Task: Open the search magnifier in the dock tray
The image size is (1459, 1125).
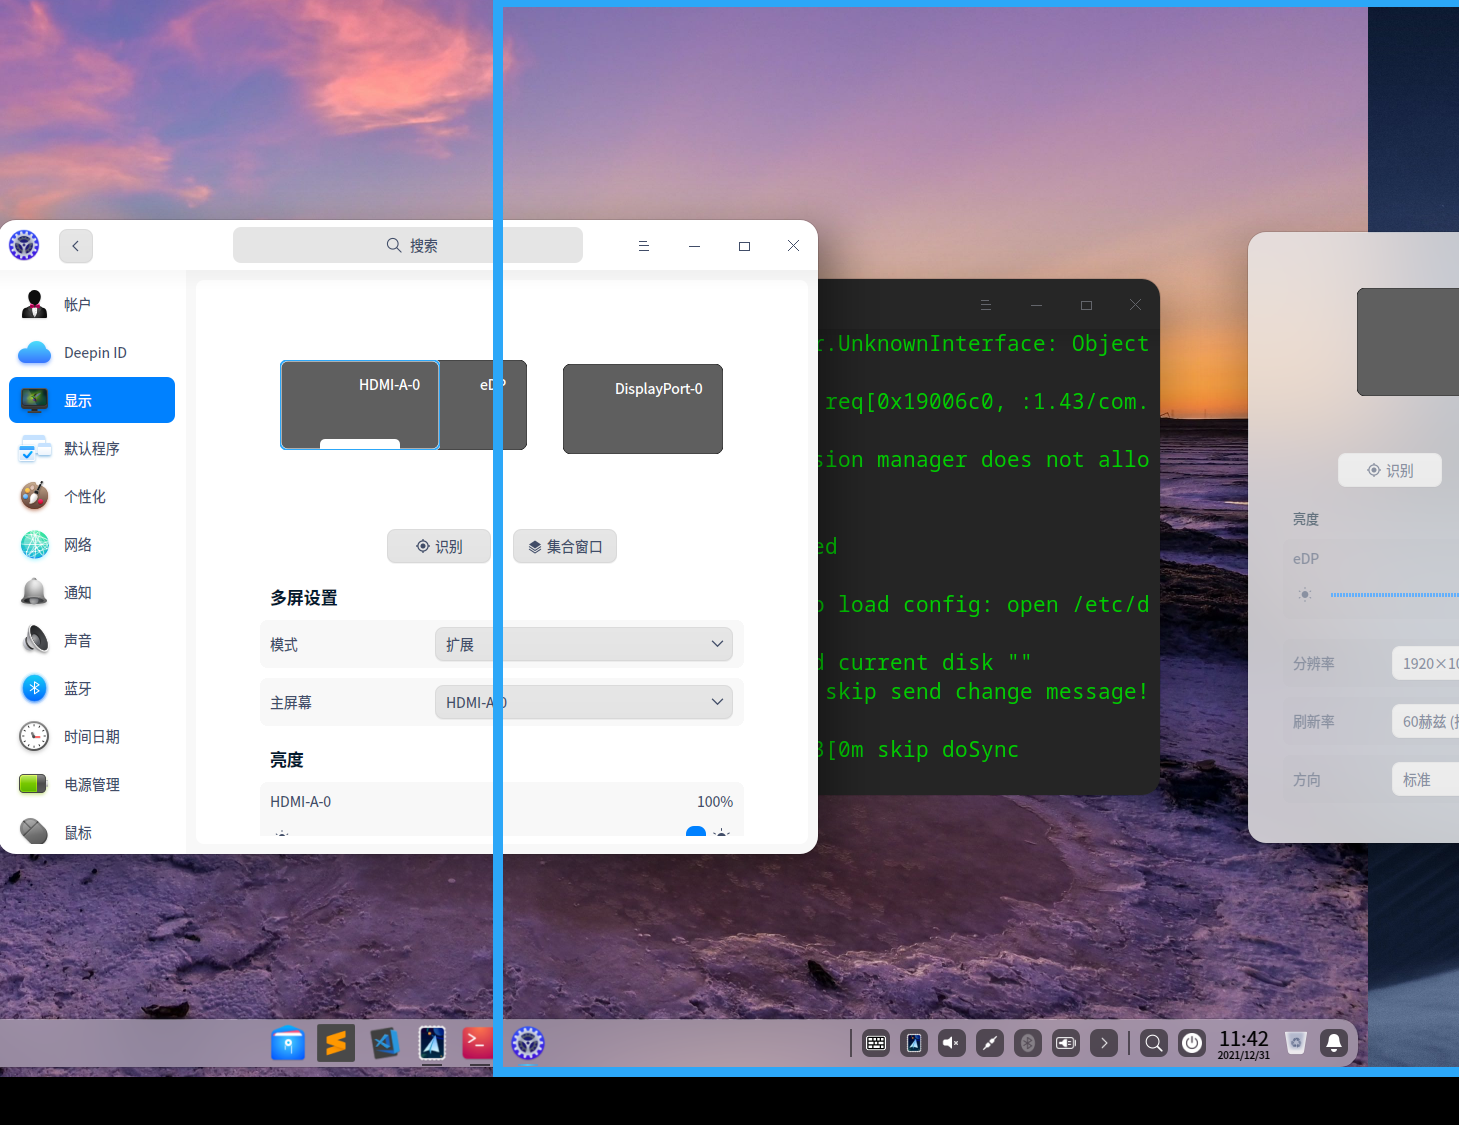Action: pyautogui.click(x=1154, y=1043)
